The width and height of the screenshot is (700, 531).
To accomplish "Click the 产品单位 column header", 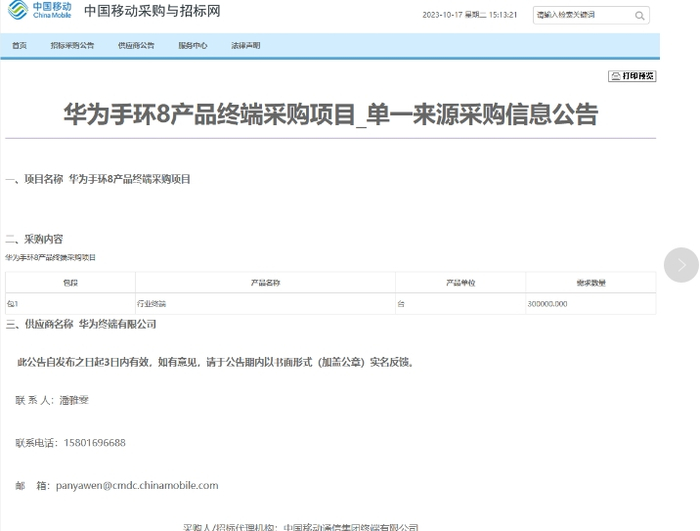I will (x=461, y=283).
